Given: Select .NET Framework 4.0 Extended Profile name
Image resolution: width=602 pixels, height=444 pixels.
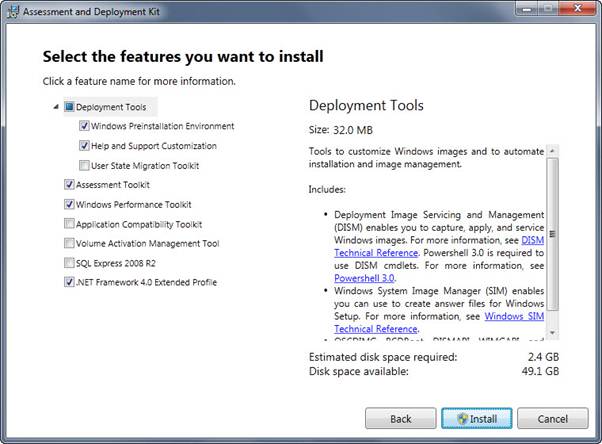Looking at the screenshot, I should (146, 282).
